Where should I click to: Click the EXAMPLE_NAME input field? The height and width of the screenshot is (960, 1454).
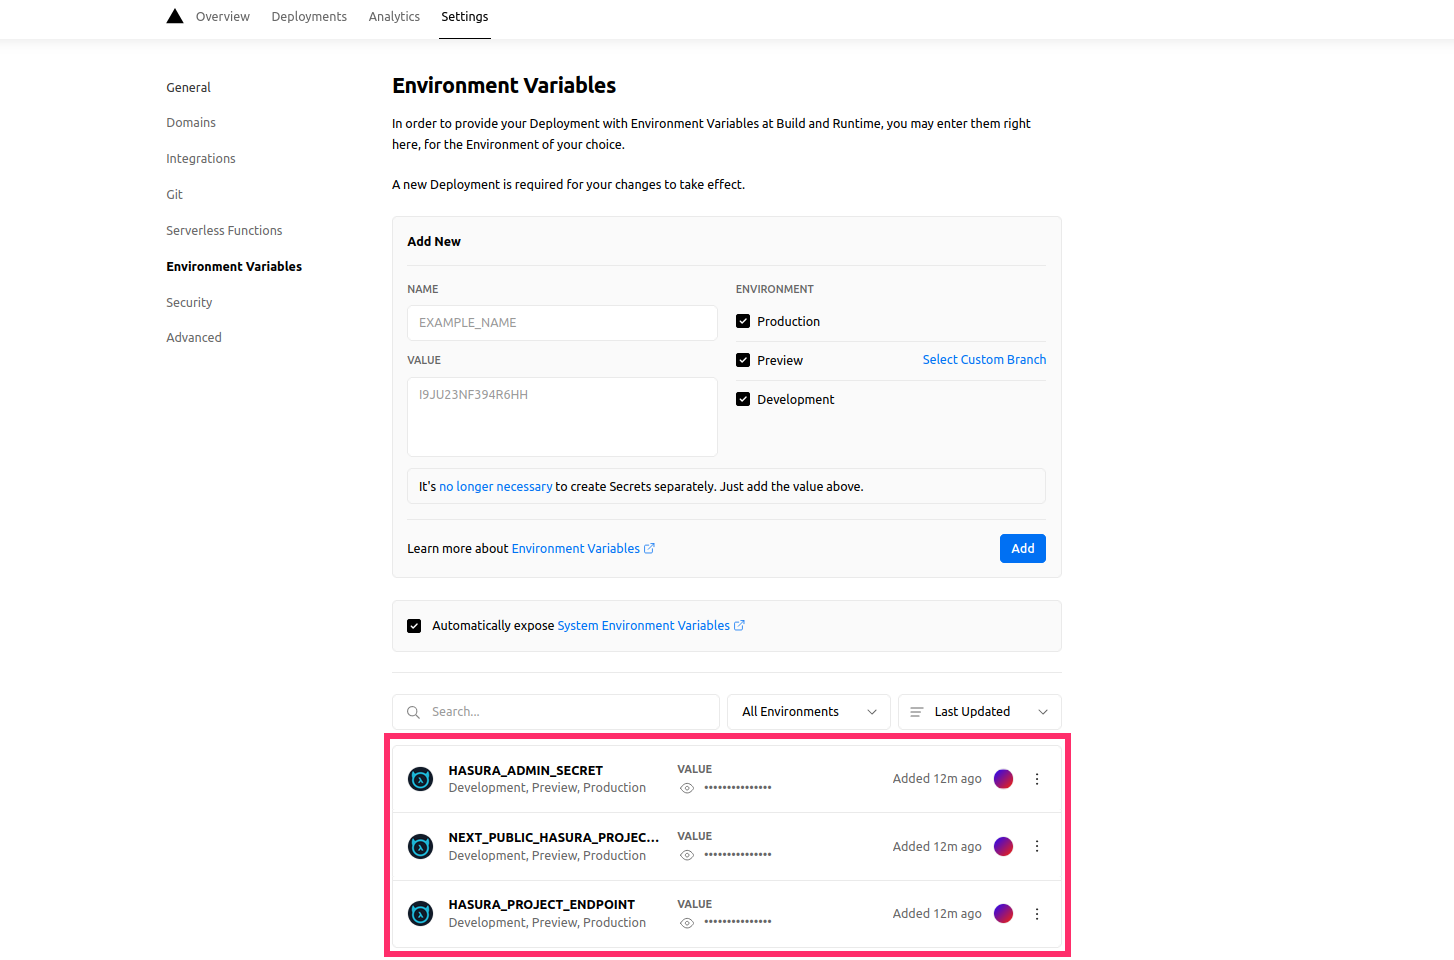point(561,322)
